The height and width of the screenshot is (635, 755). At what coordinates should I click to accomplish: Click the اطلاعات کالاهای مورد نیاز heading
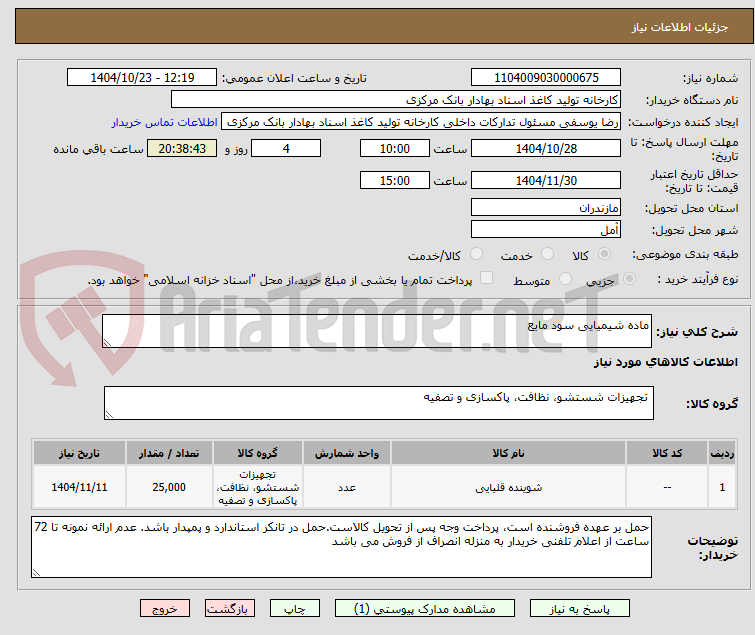[665, 362]
